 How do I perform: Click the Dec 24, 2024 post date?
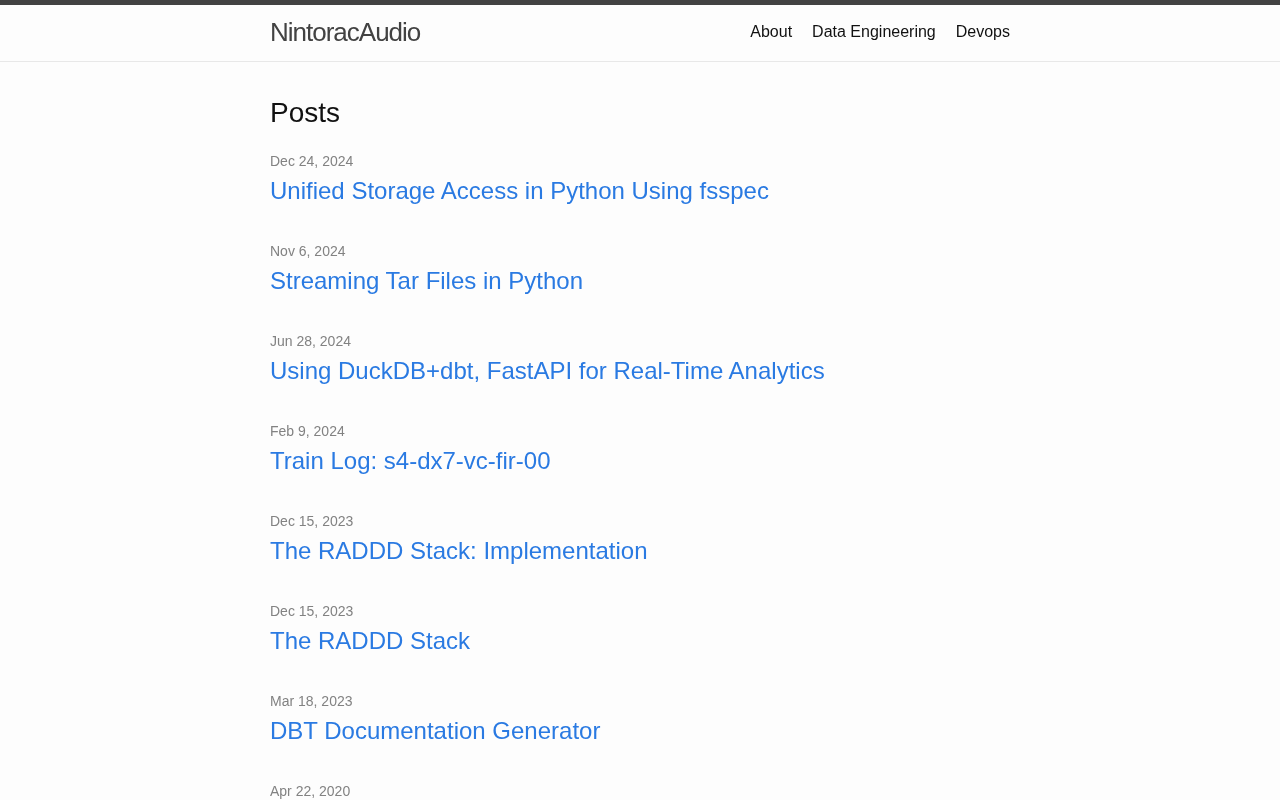point(311,161)
